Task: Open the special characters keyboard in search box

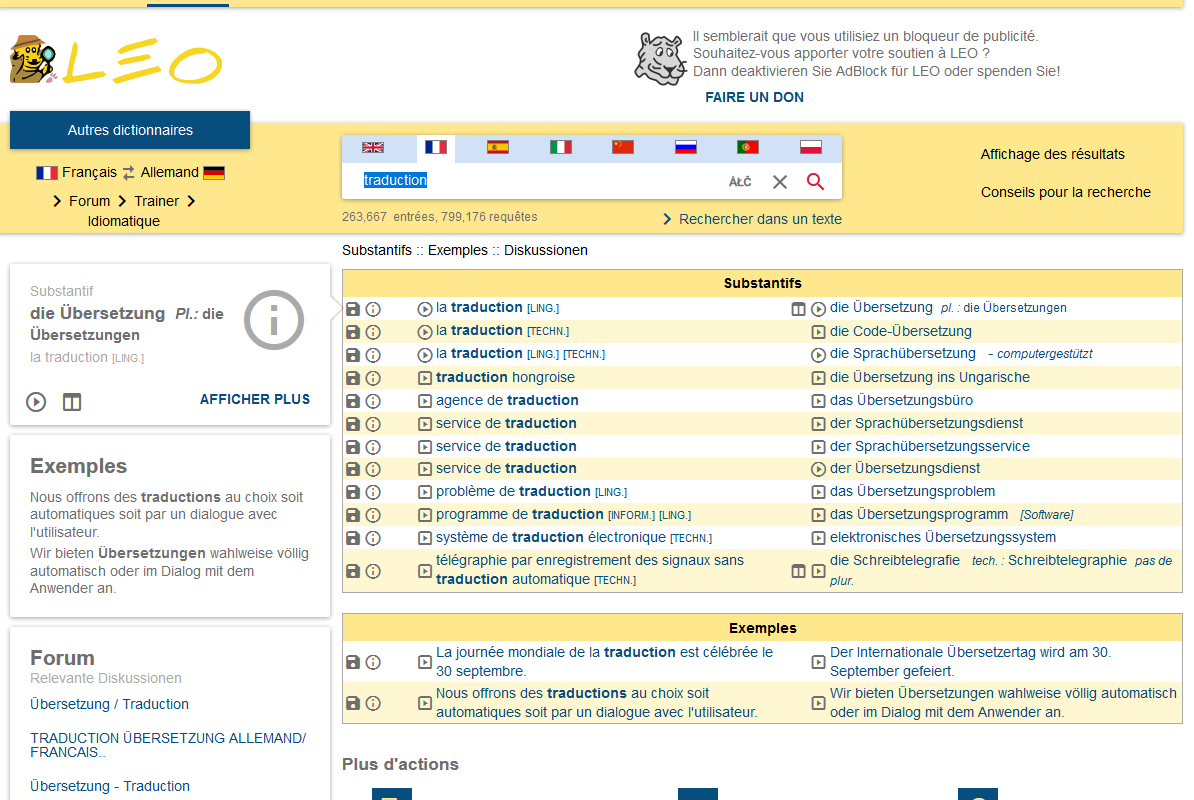Action: tap(739, 182)
